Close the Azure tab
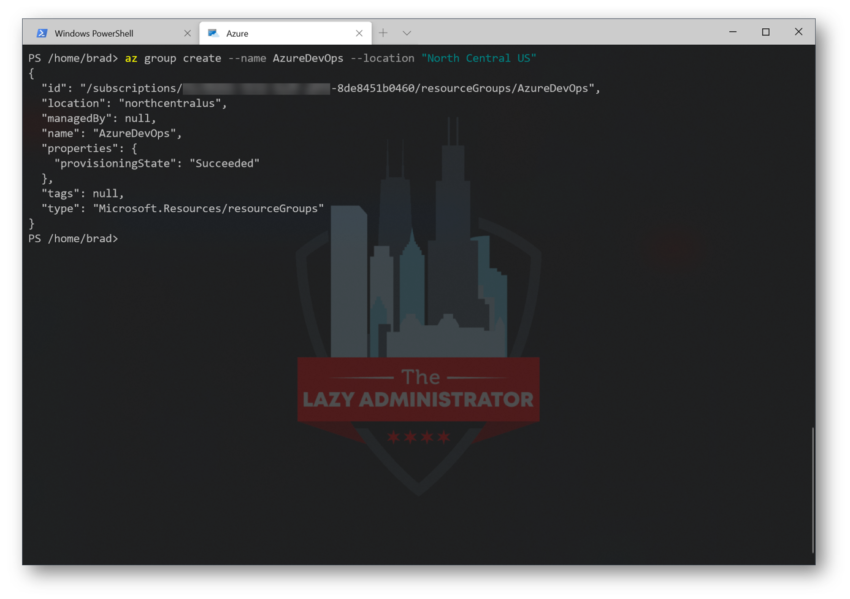Viewport: 850px width, 599px height. (359, 33)
